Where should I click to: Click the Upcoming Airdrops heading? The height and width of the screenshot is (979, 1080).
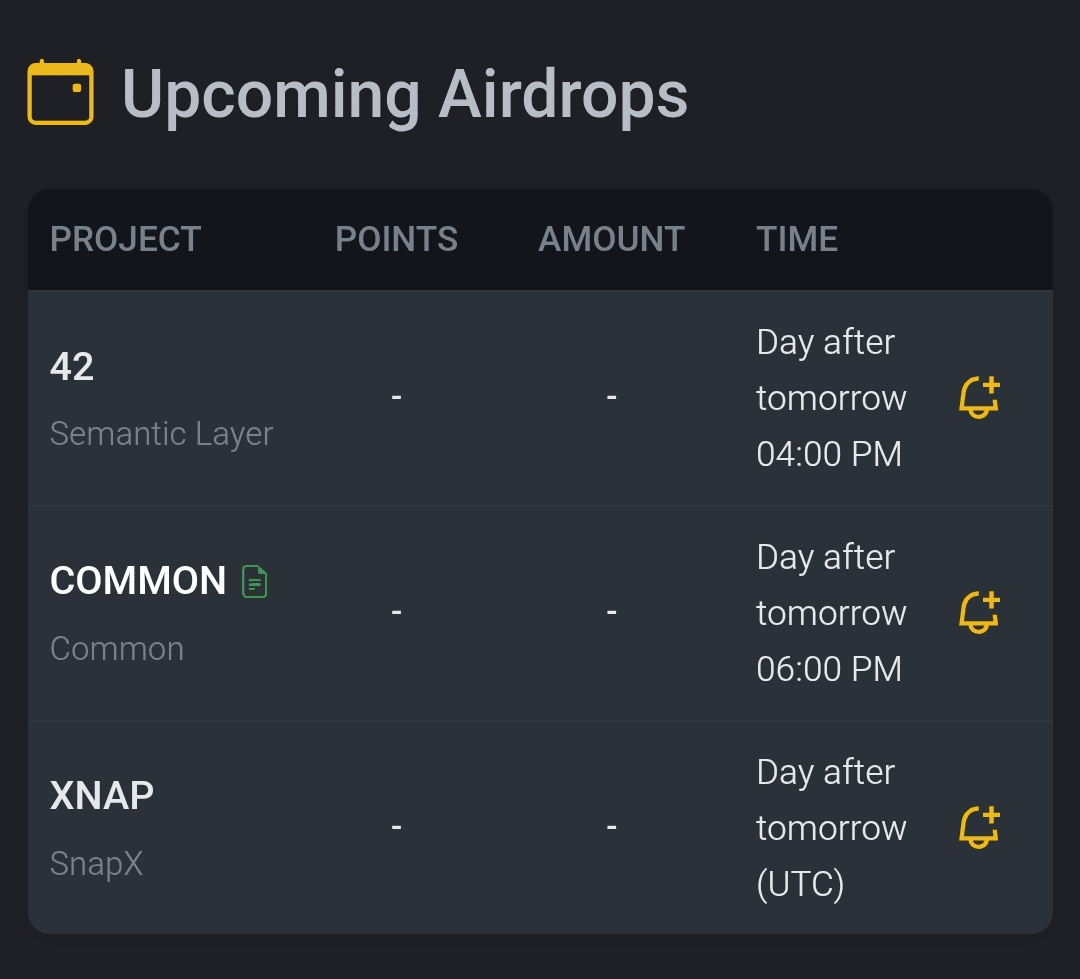(x=405, y=95)
